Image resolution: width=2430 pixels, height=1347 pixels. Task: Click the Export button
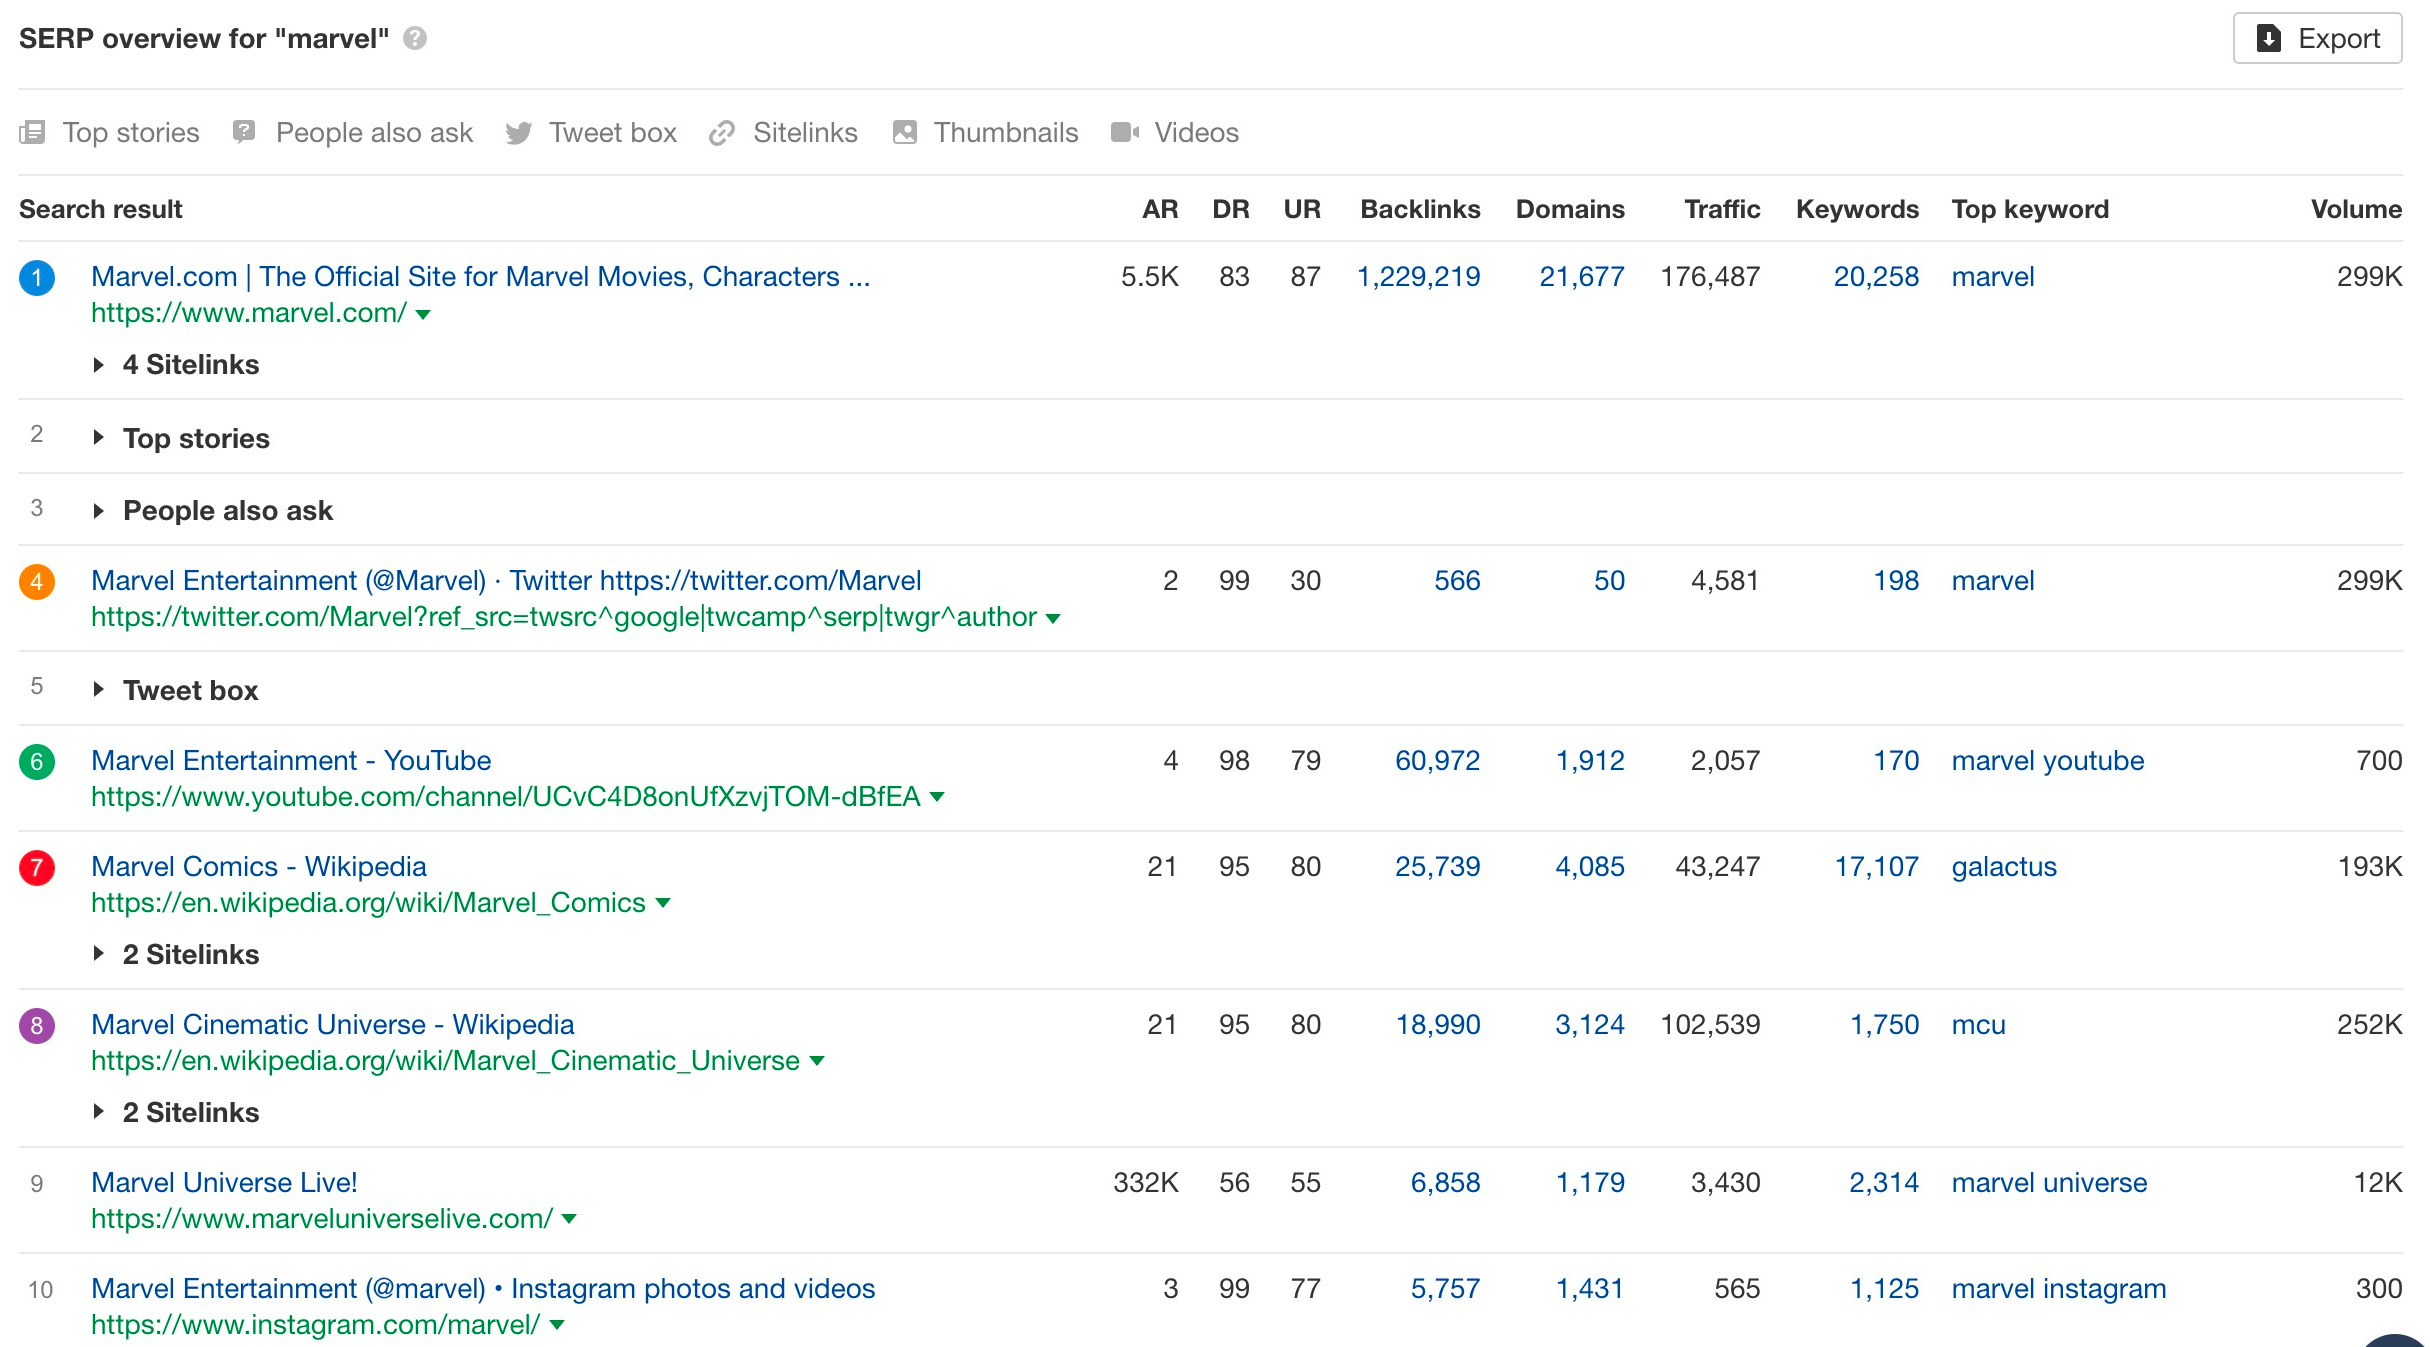(2317, 38)
